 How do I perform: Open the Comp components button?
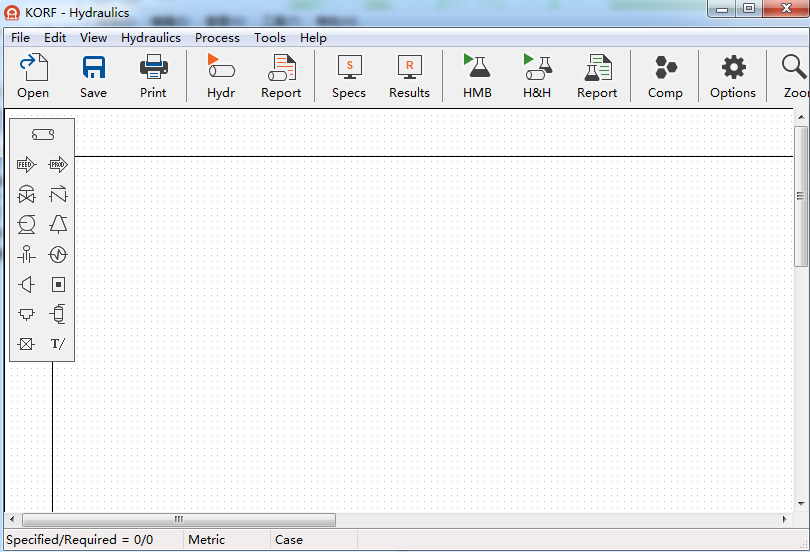pyautogui.click(x=665, y=77)
